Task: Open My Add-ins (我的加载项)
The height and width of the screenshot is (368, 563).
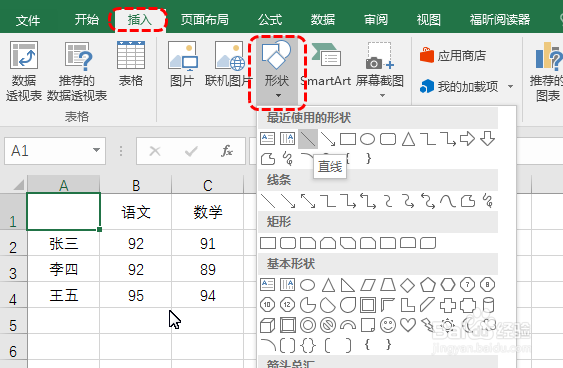Action: pyautogui.click(x=459, y=86)
